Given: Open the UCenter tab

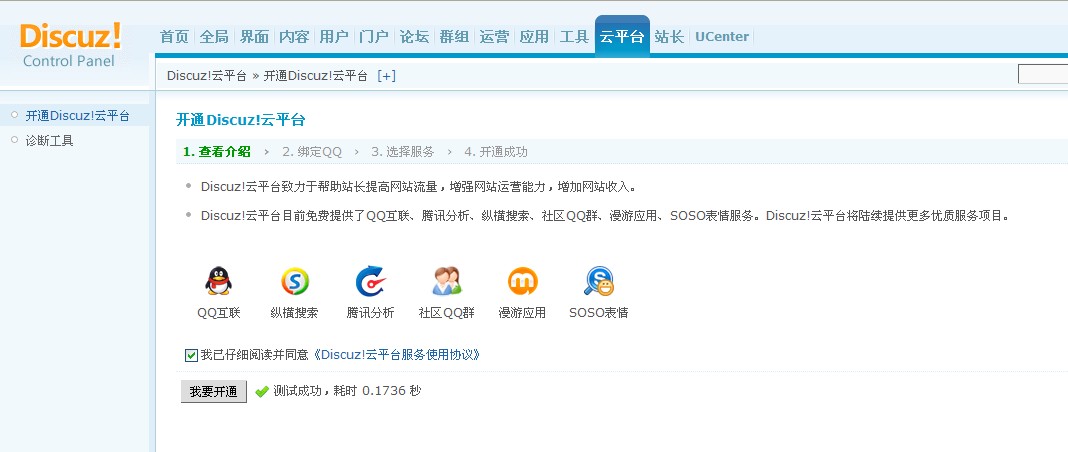Looking at the screenshot, I should (722, 37).
